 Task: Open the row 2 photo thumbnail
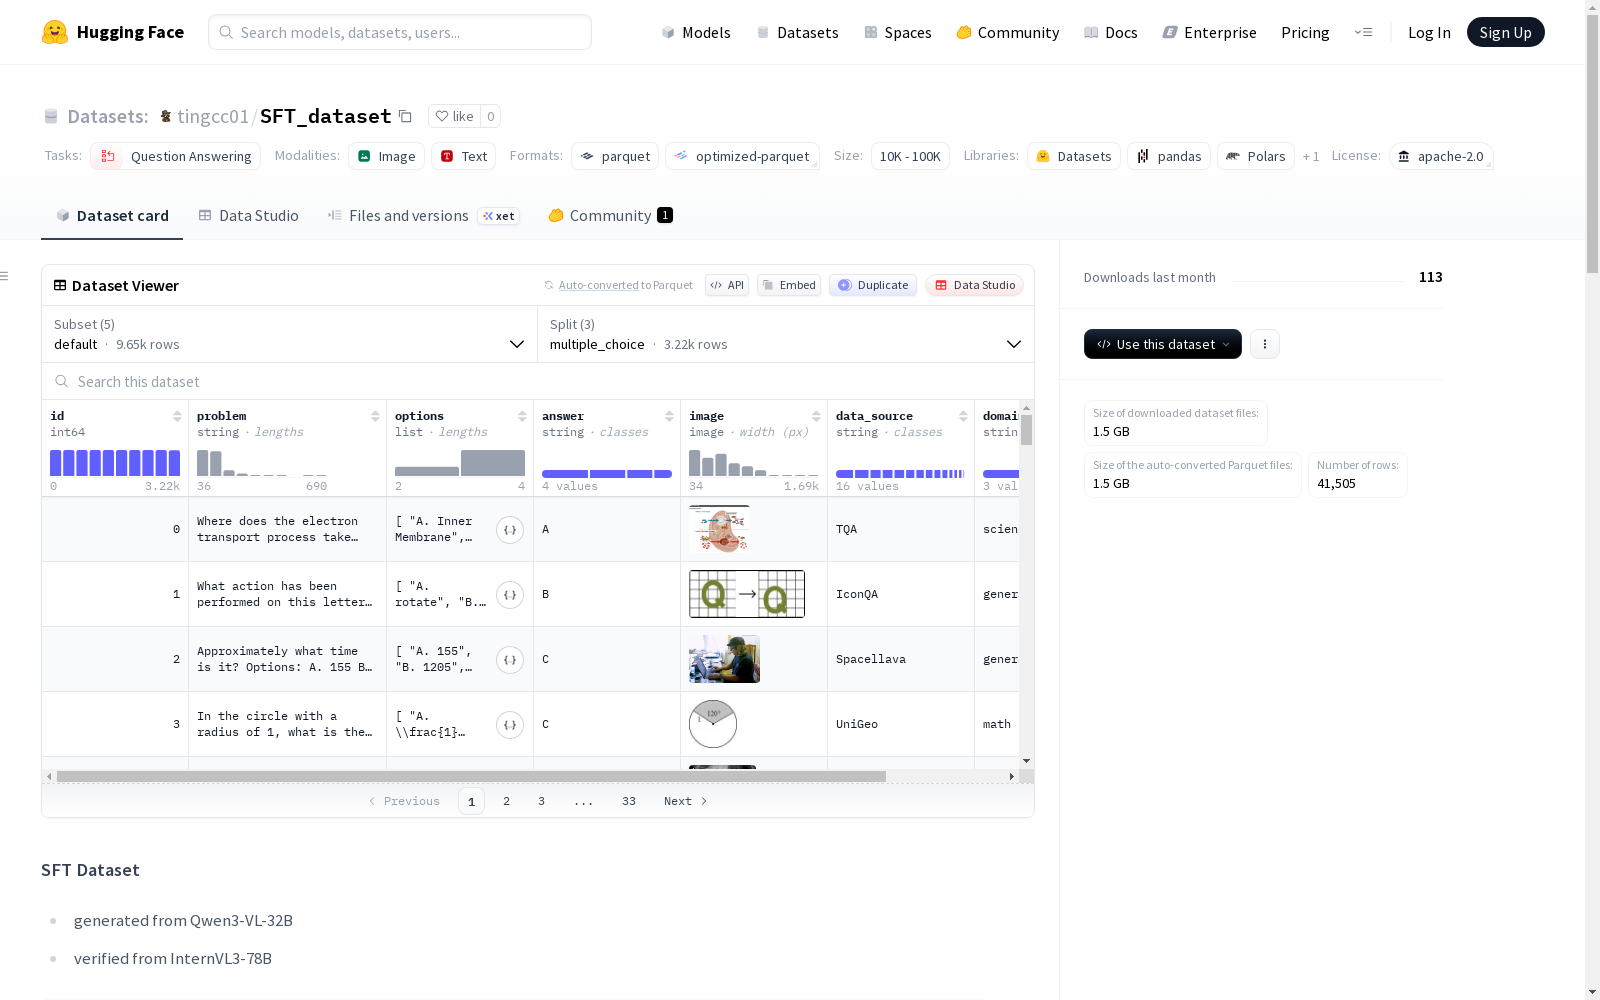(x=724, y=659)
